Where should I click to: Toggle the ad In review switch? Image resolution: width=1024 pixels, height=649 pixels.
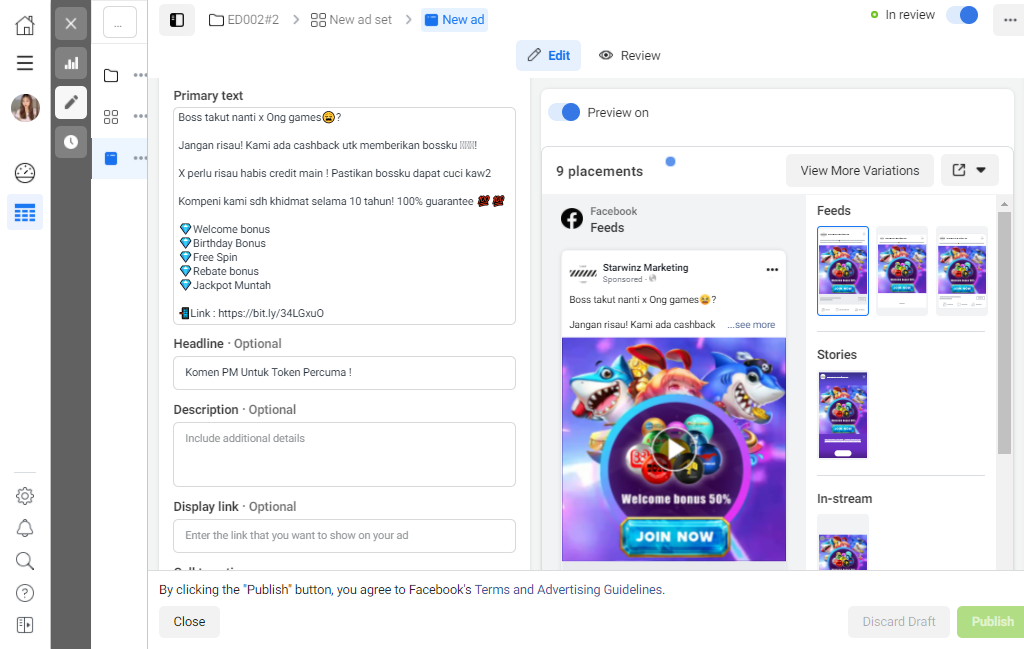[x=963, y=15]
